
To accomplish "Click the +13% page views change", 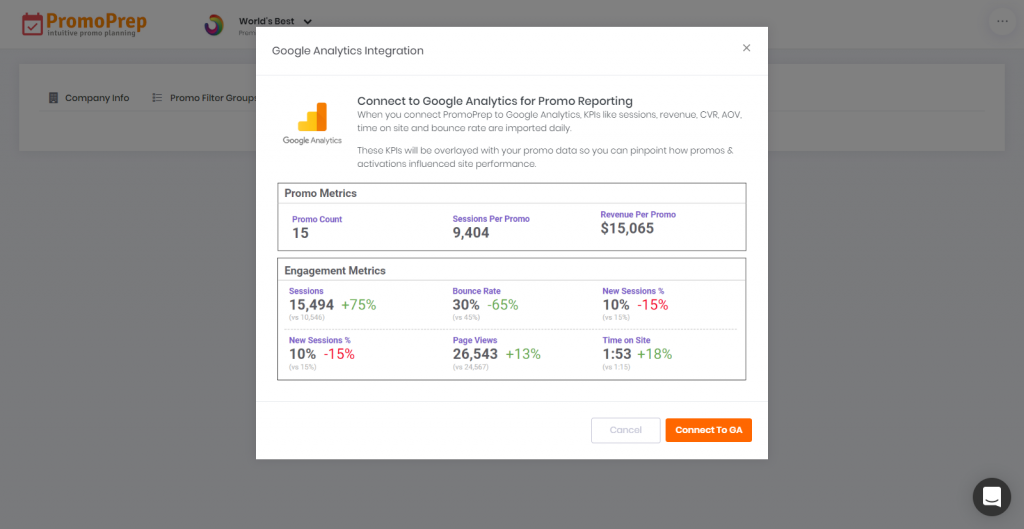I will click(x=523, y=354).
